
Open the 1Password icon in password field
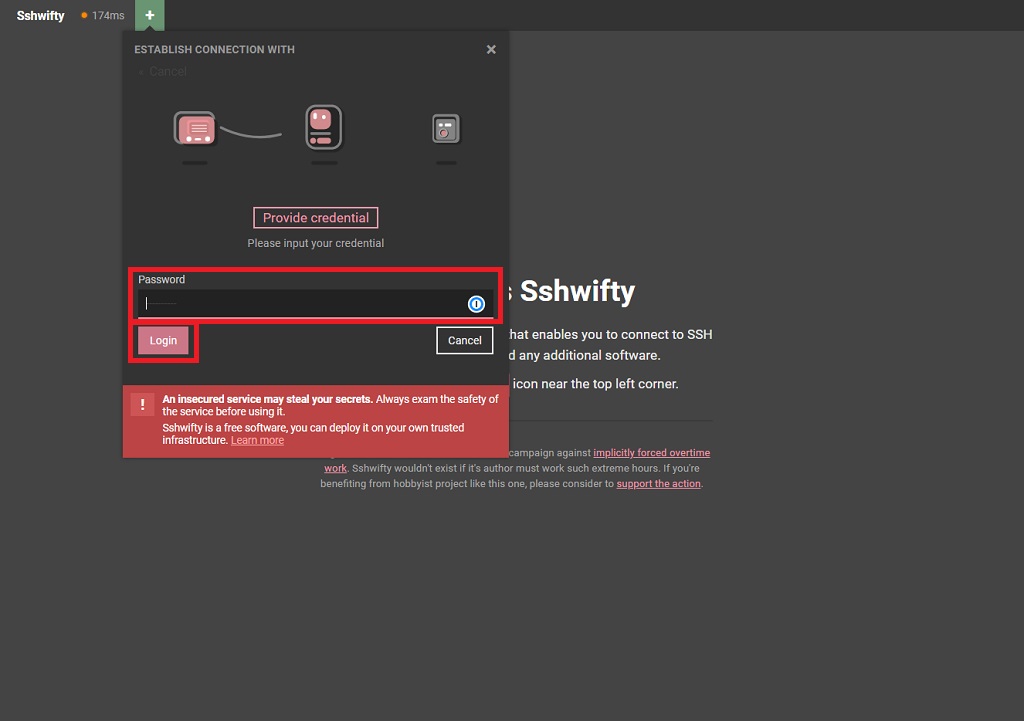(477, 304)
